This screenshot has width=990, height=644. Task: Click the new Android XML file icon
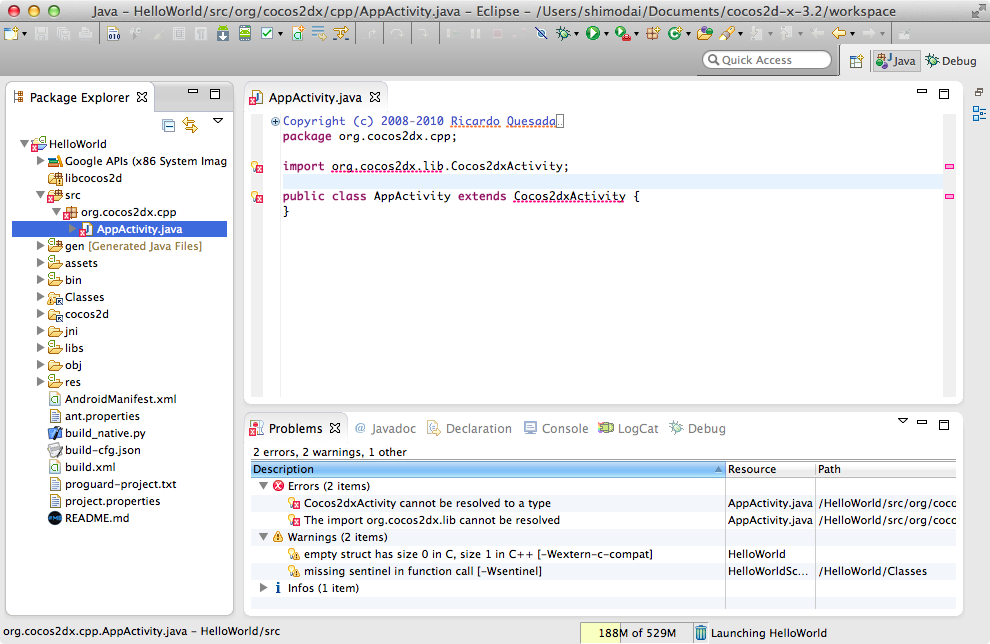298,33
